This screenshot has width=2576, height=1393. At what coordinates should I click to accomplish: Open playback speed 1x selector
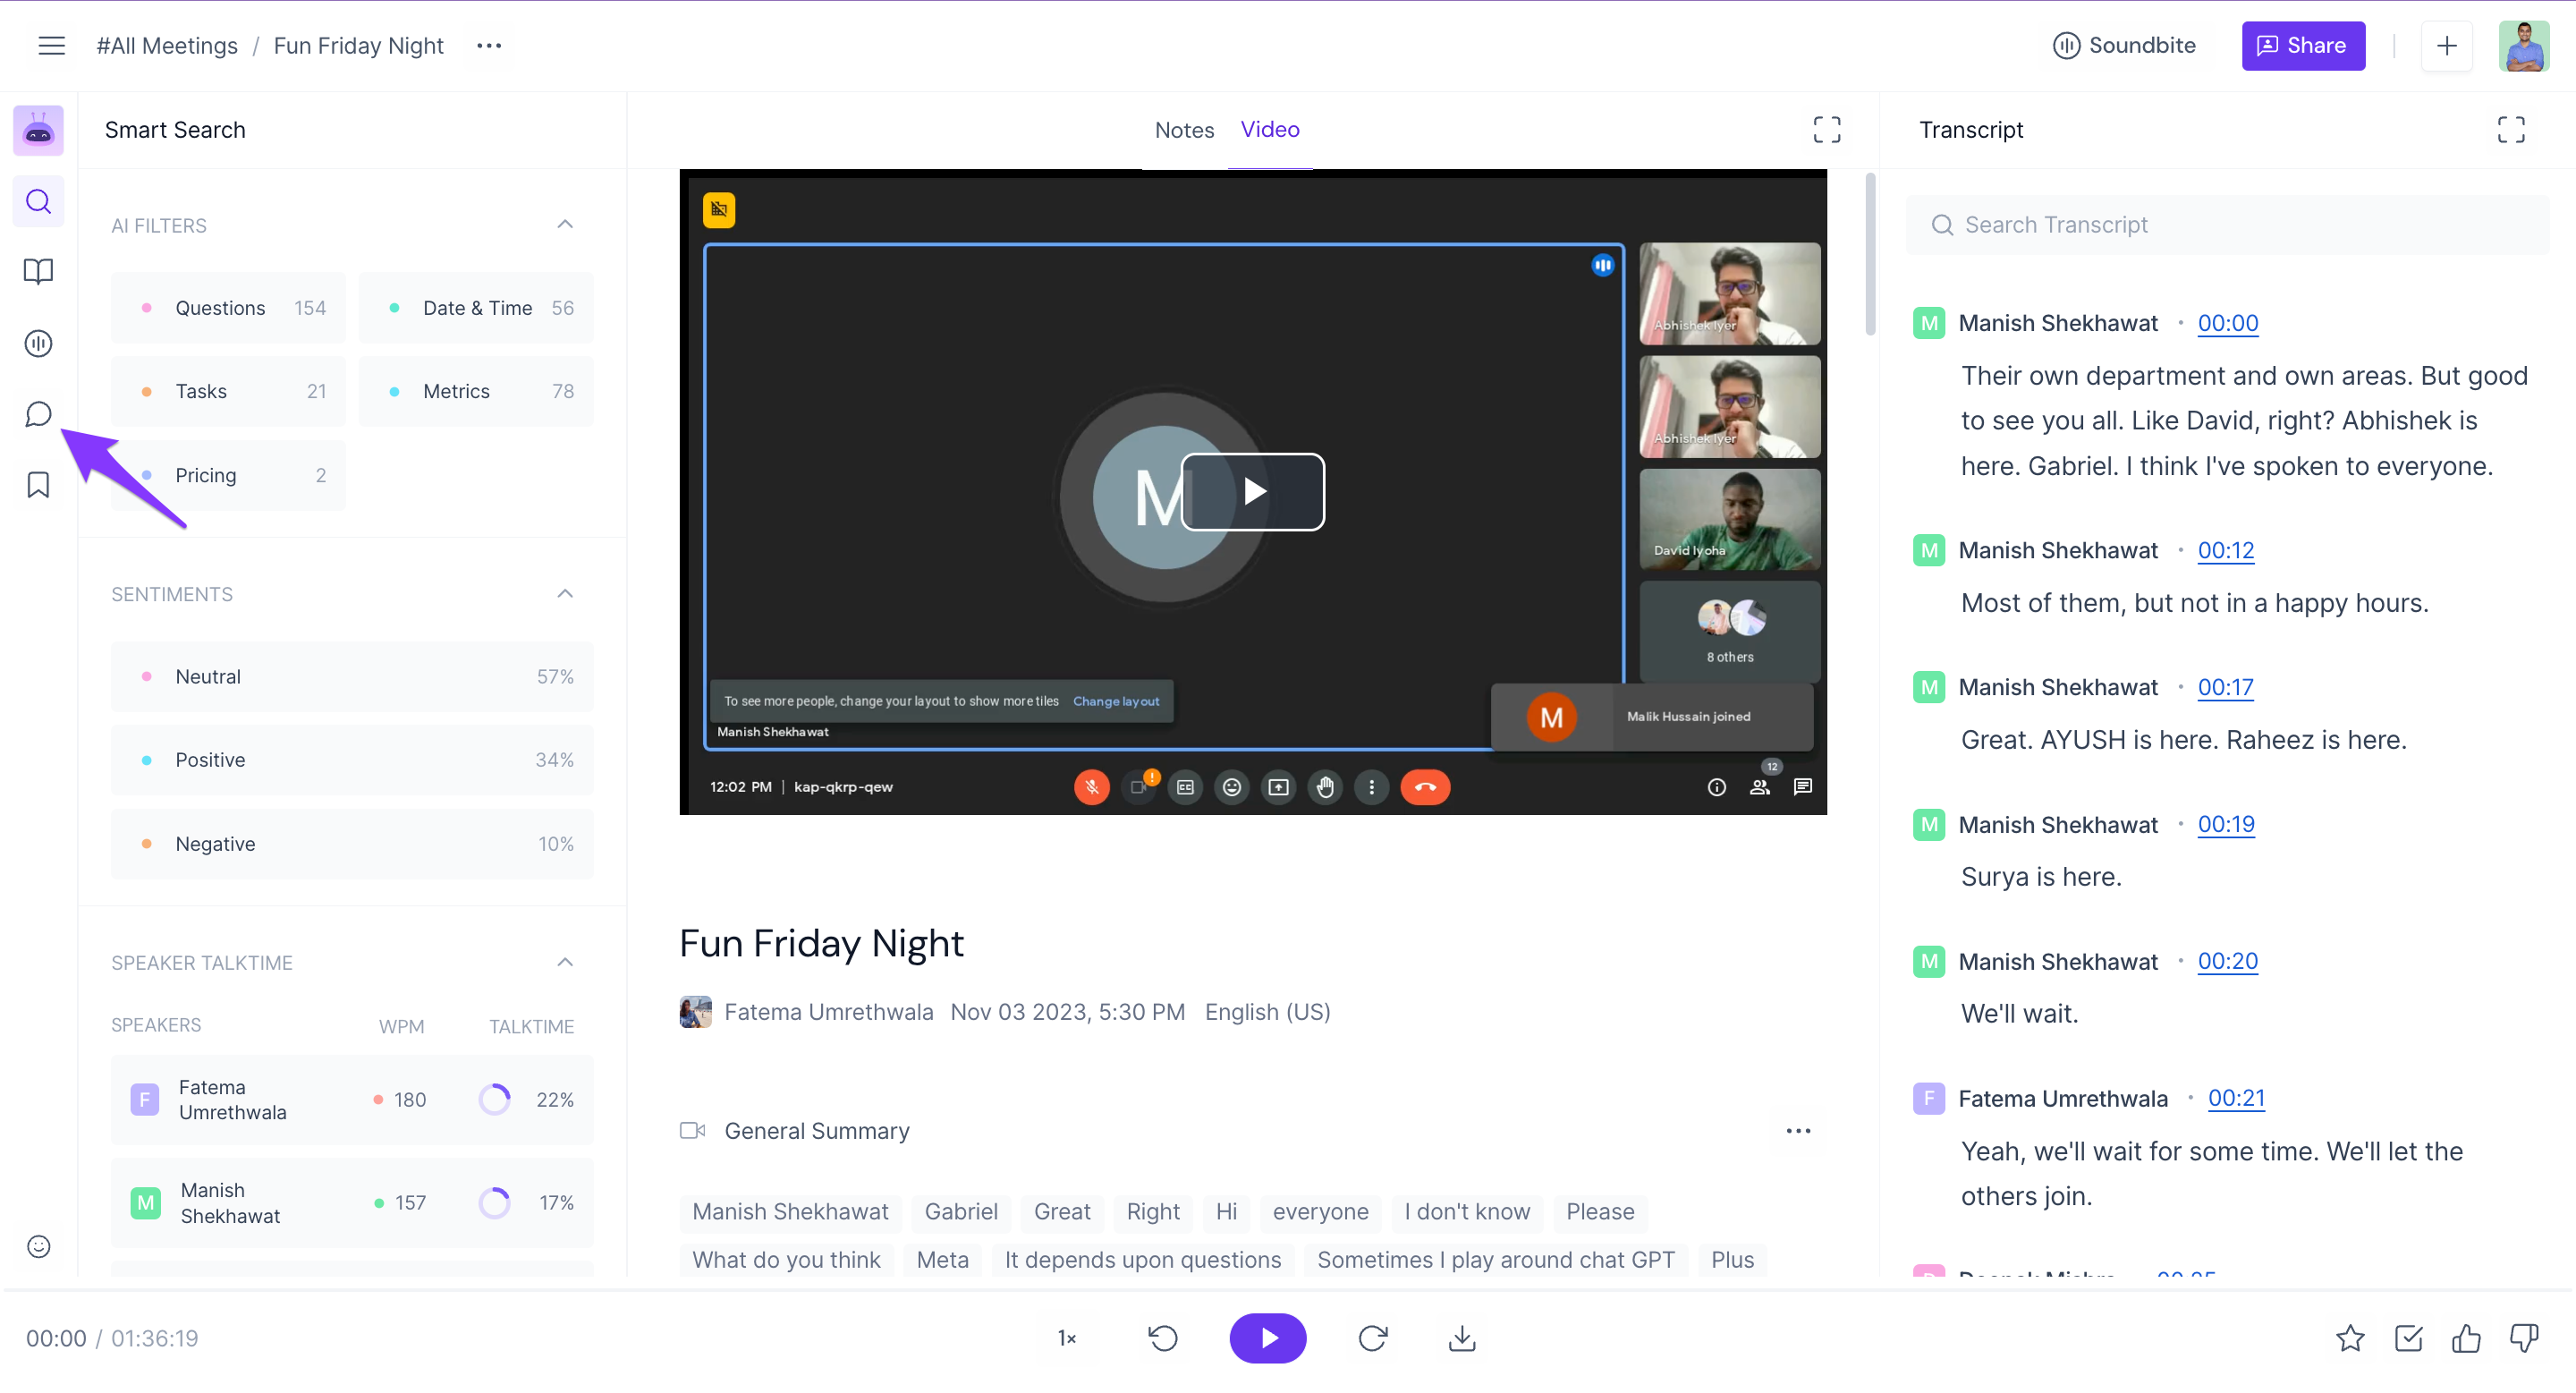pos(1067,1338)
